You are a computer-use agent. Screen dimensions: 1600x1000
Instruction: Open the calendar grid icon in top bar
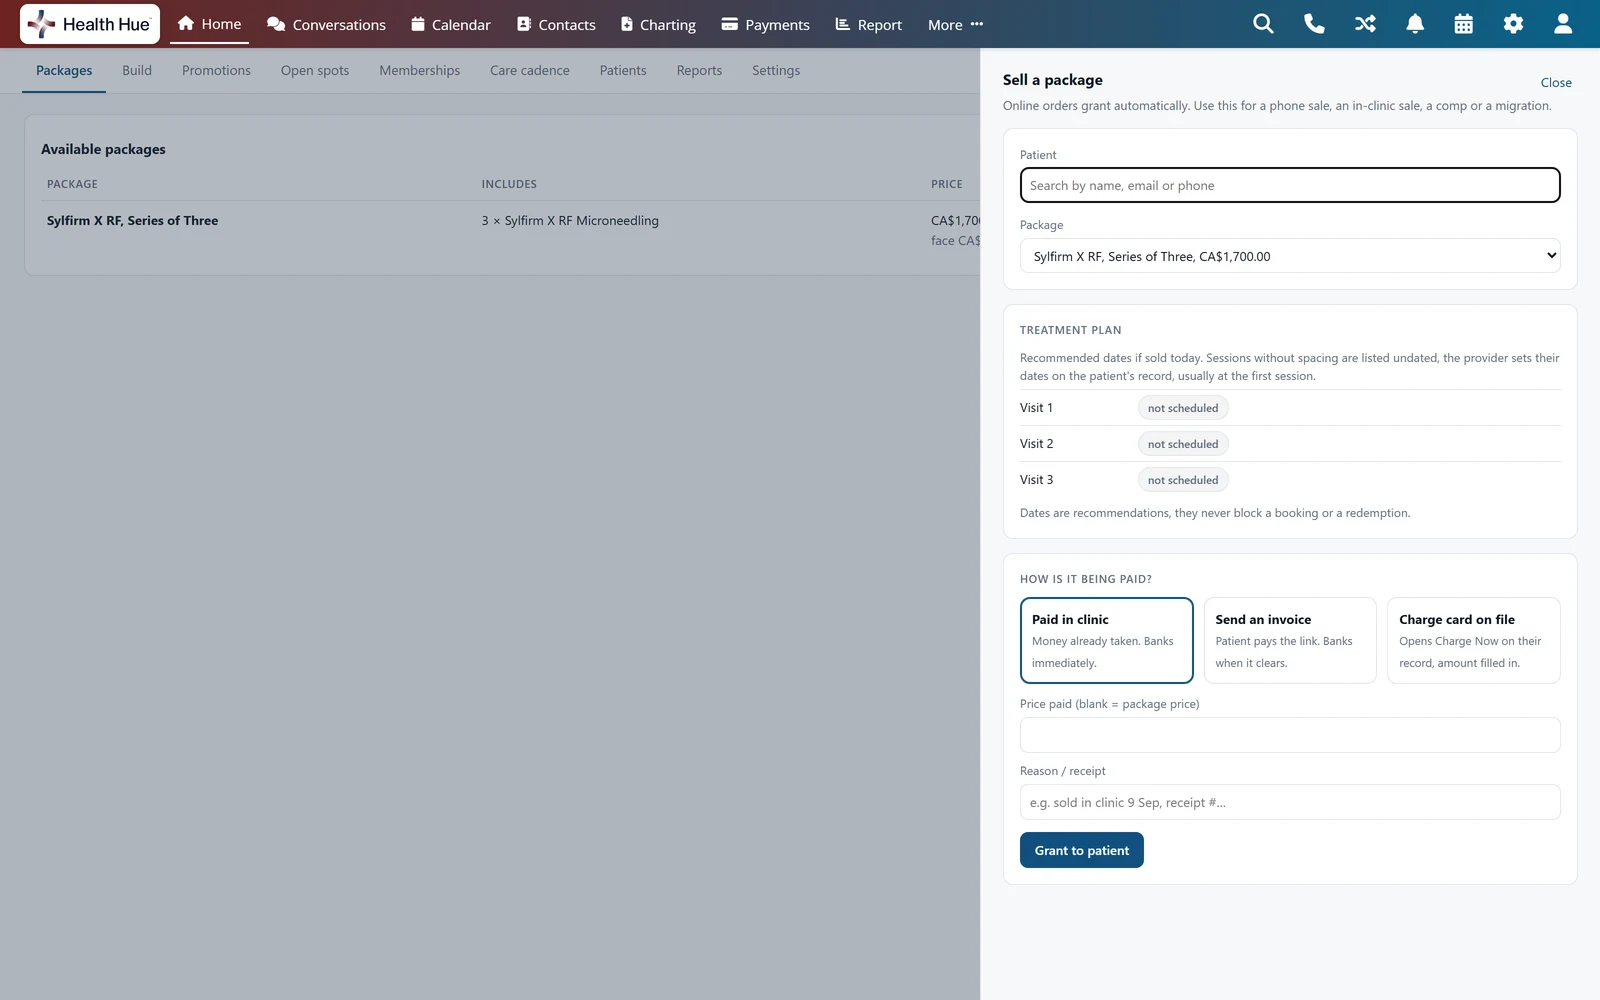click(1464, 24)
